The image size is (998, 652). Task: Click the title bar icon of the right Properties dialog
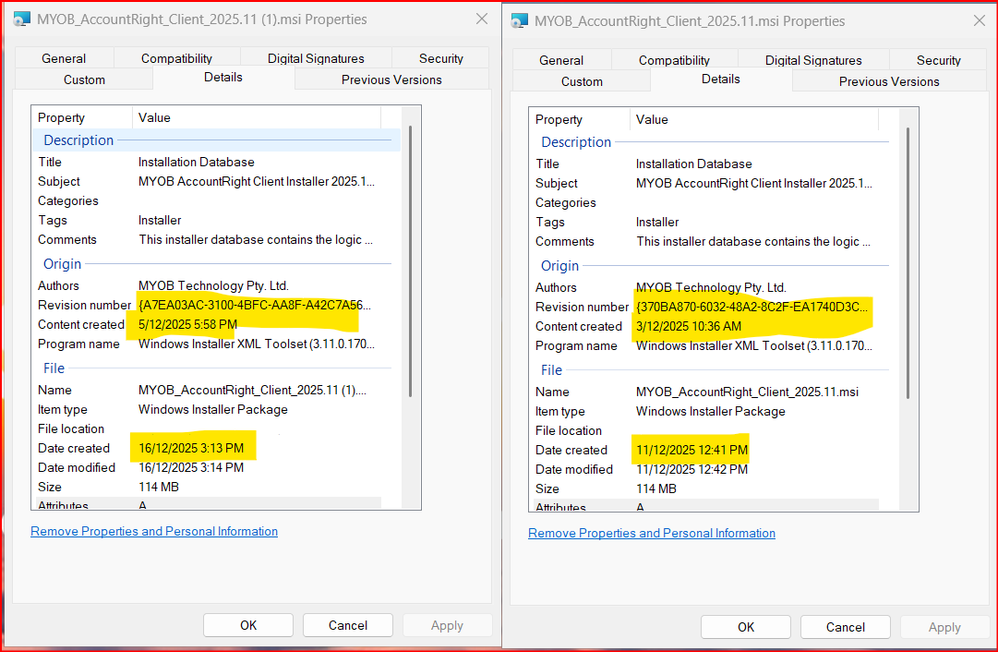pyautogui.click(x=518, y=21)
